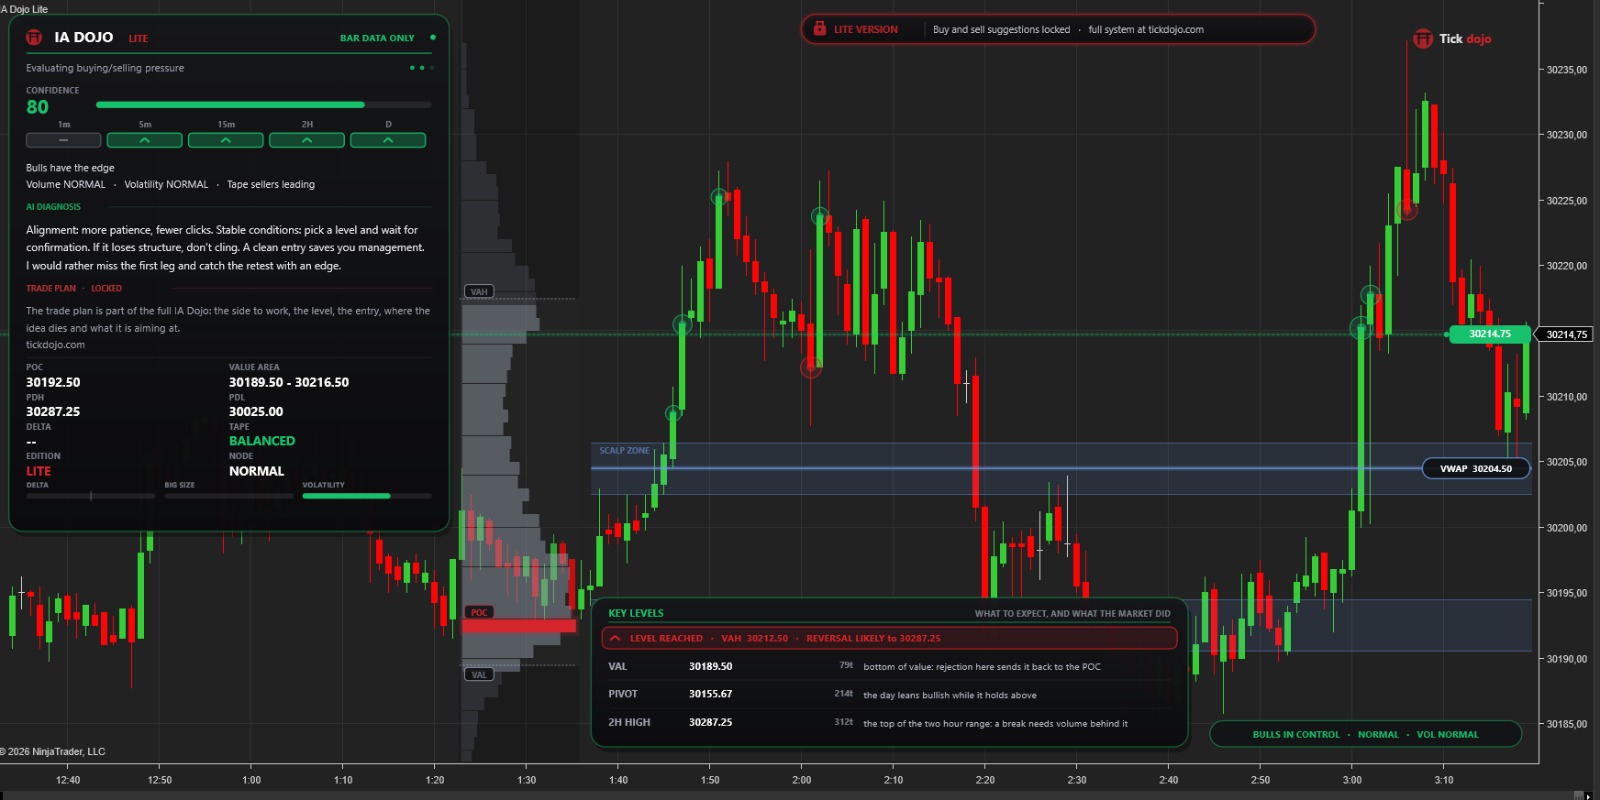Click the Tick dojo torii logo
The image size is (1600, 800).
(x=1423, y=39)
